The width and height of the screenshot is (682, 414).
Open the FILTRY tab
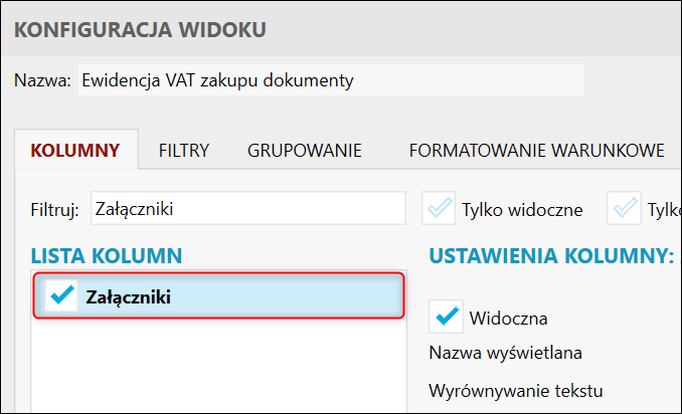(183, 151)
